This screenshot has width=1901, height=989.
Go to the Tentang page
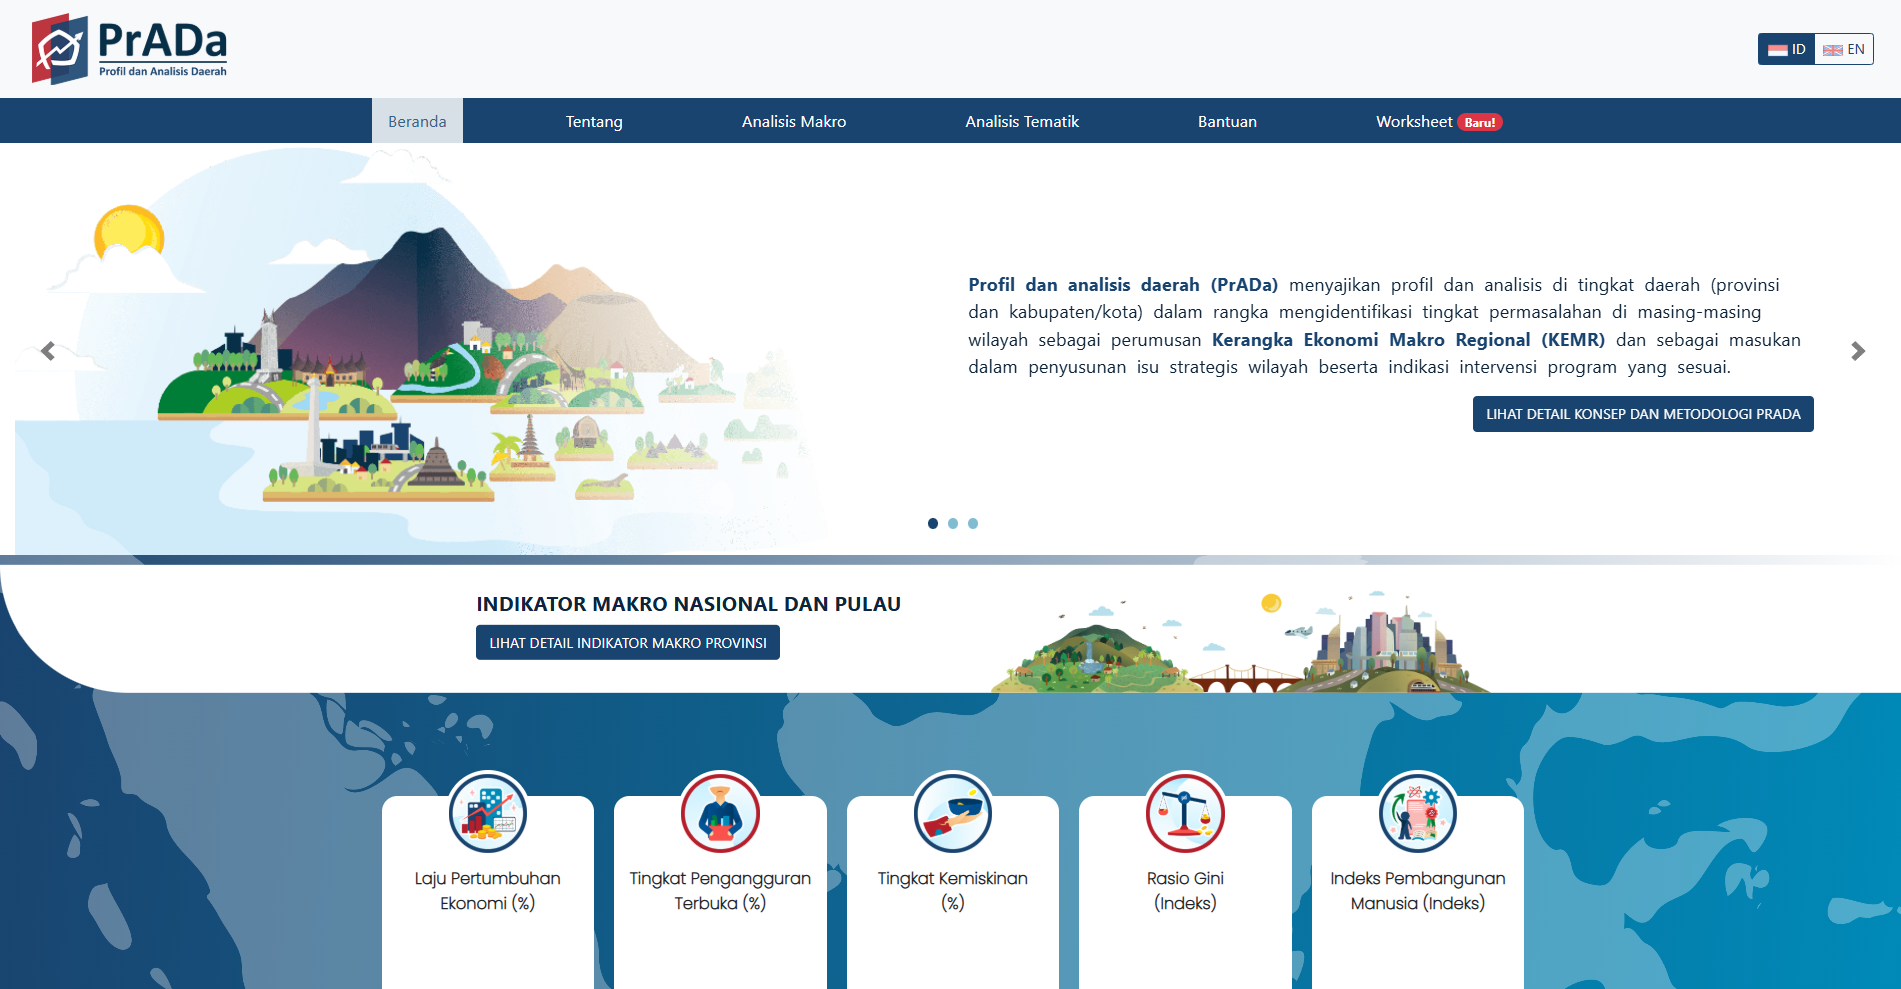point(594,121)
